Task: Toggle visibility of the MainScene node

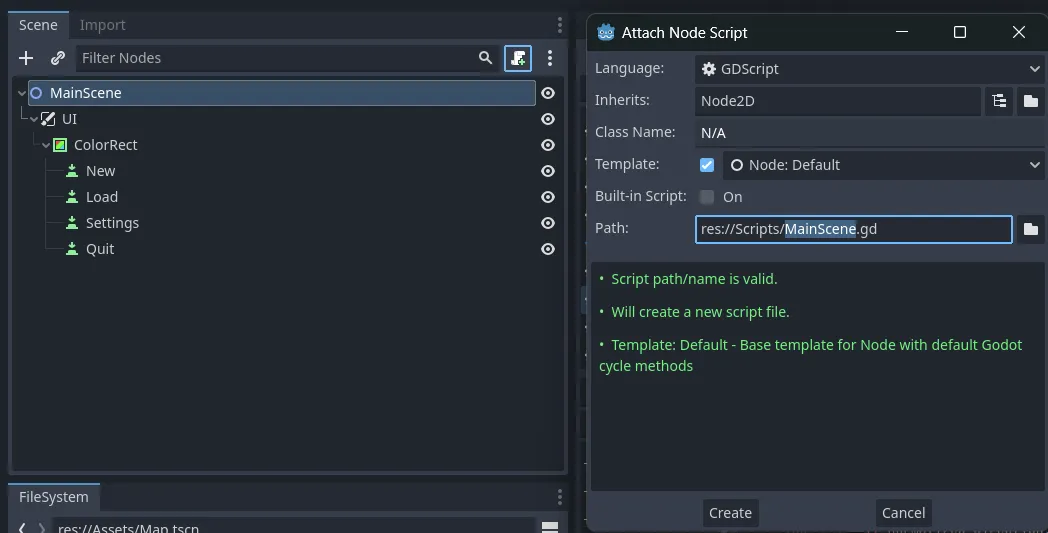Action: (548, 93)
